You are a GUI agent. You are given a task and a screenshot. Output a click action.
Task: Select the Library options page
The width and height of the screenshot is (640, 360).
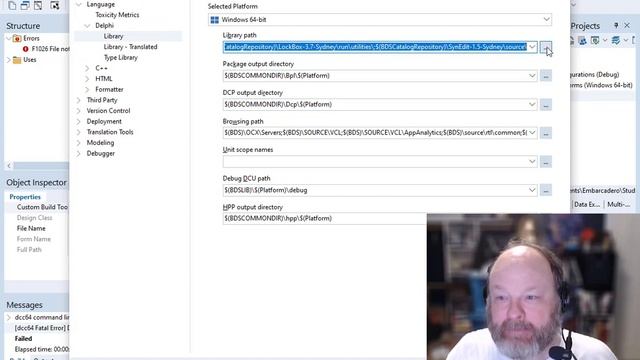tap(113, 36)
